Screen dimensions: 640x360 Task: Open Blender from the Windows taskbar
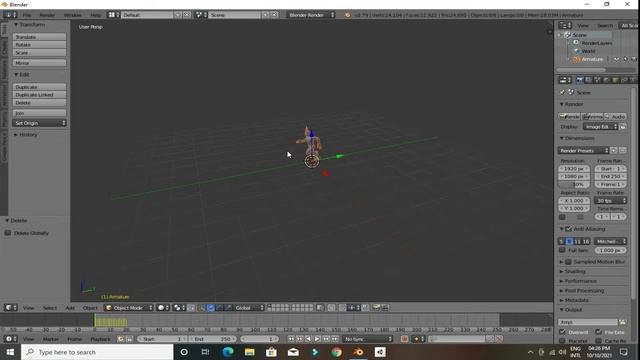pos(358,352)
